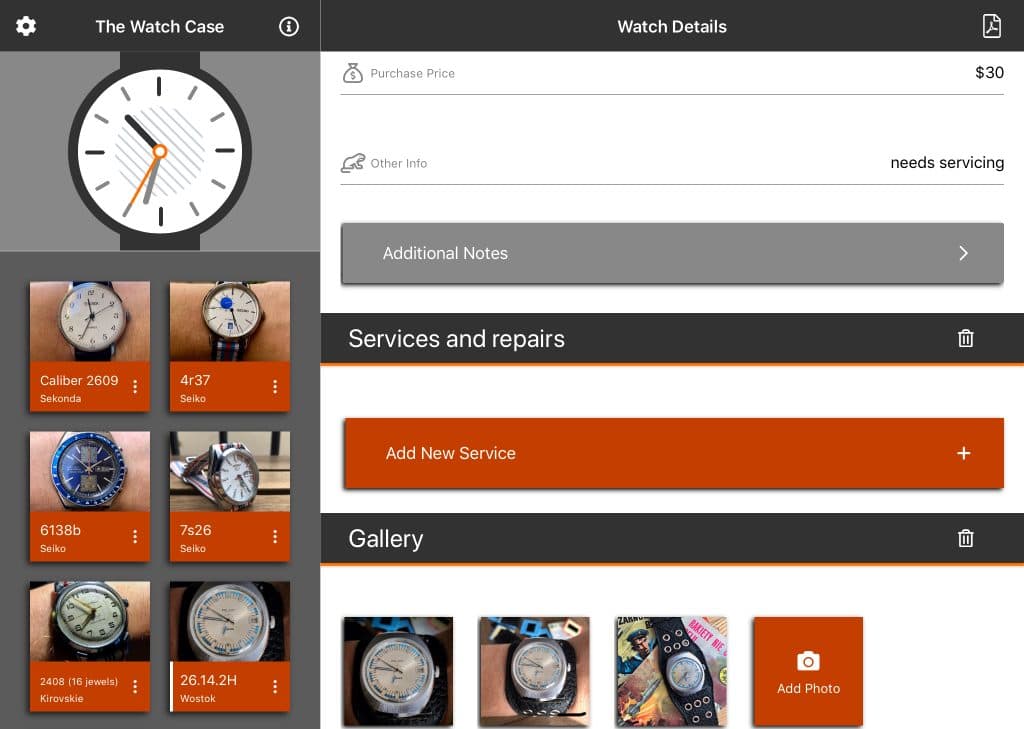Edit the Purchase Price value
This screenshot has height=729, width=1024.
[x=988, y=73]
